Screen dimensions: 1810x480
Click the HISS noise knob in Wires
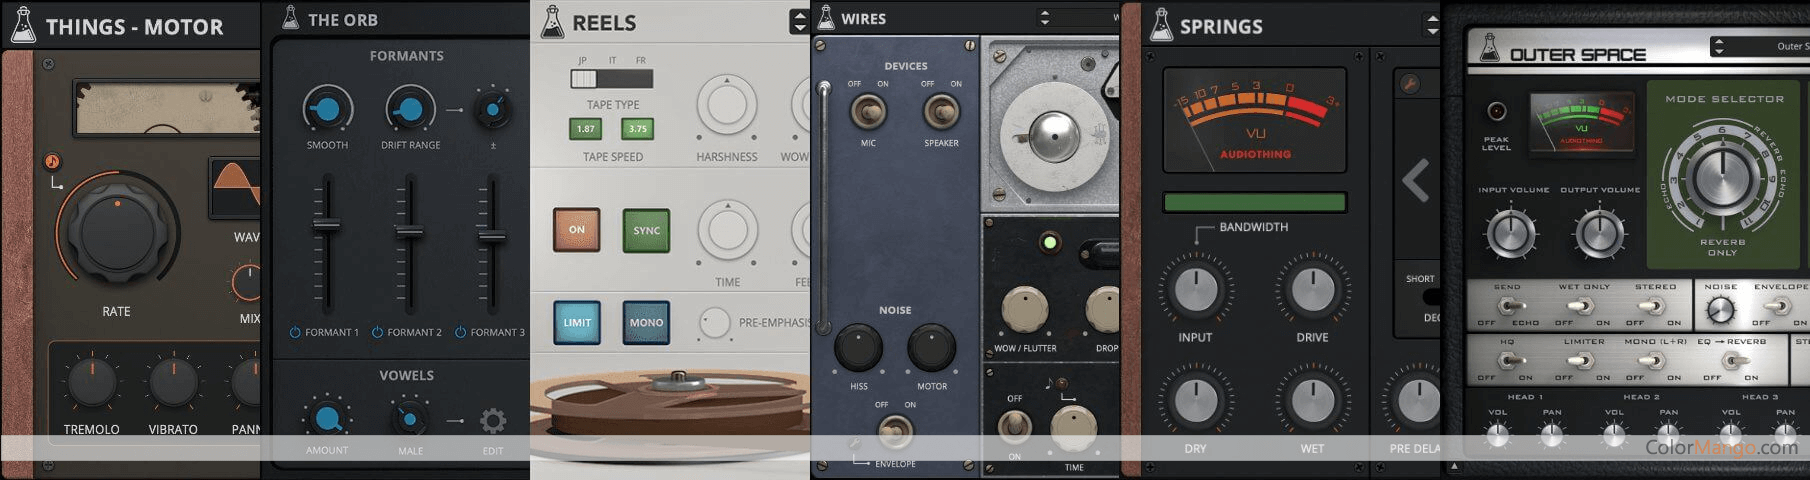point(858,347)
